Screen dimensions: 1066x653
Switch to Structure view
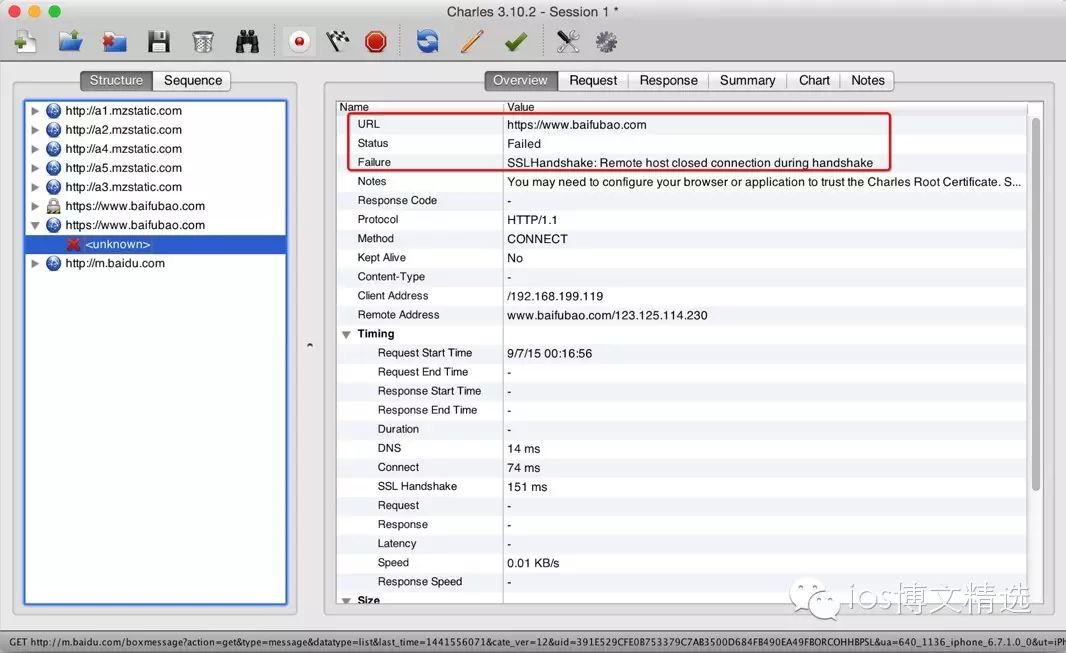coord(116,80)
